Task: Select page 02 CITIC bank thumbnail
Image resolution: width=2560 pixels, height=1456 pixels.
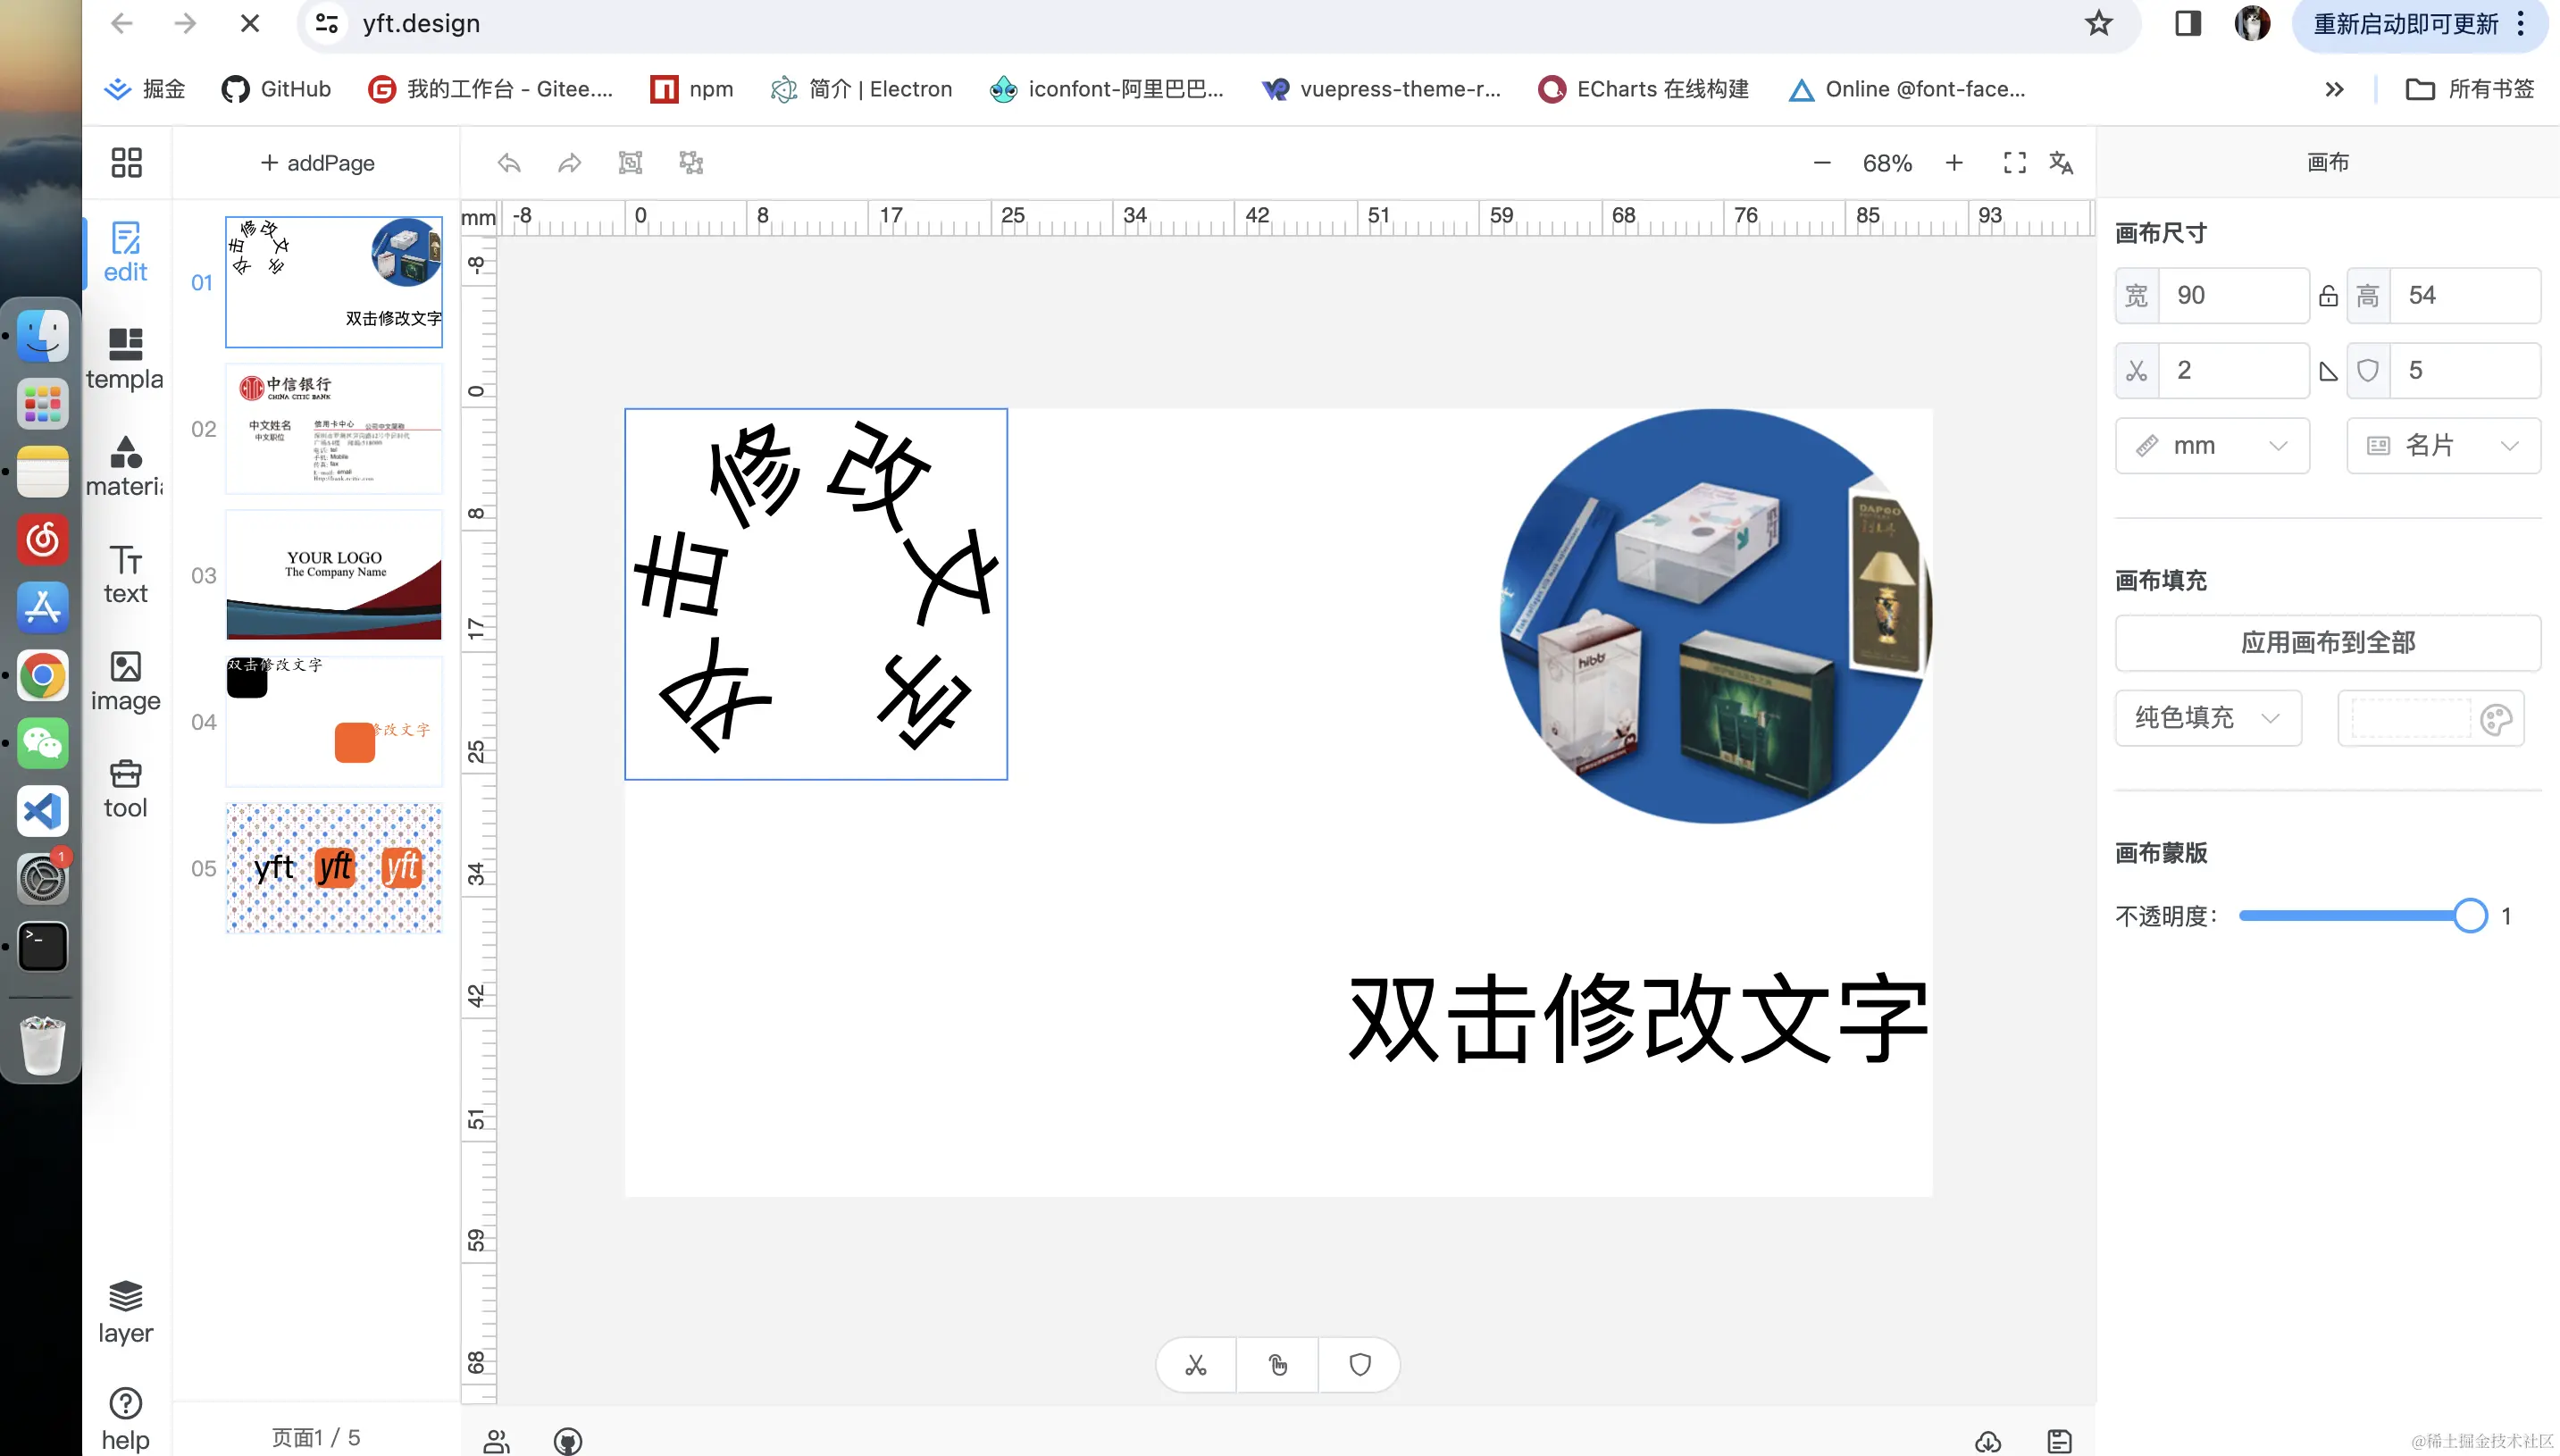Action: pos(334,428)
